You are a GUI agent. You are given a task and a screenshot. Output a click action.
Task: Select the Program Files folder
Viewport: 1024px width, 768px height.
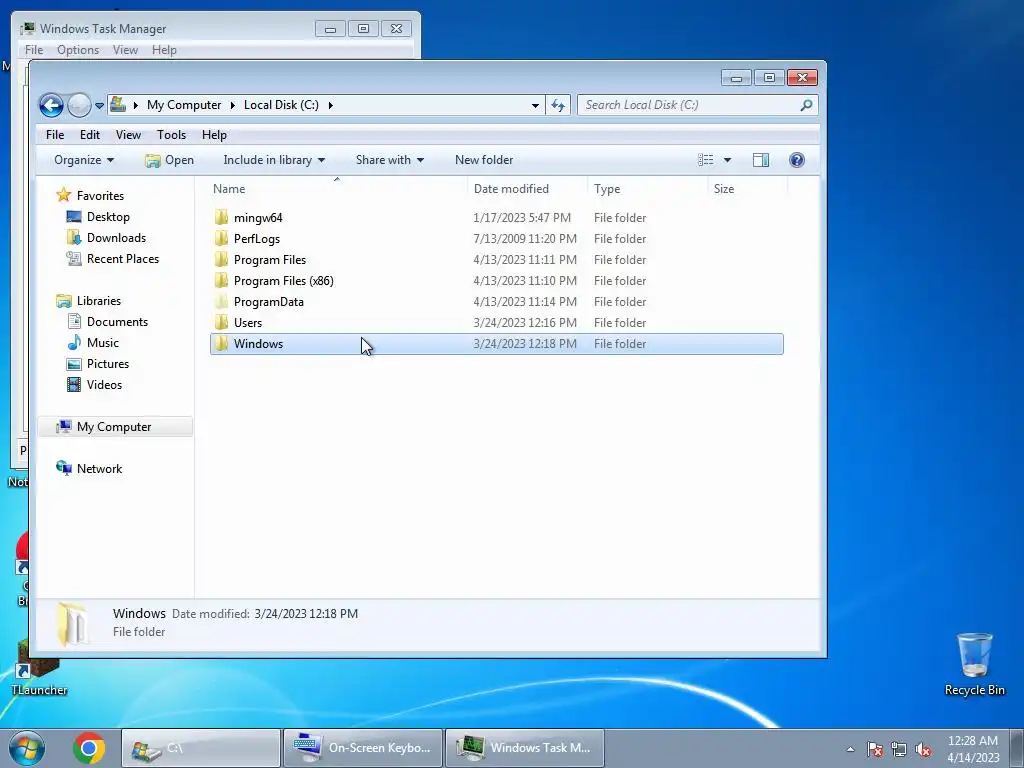496,259
